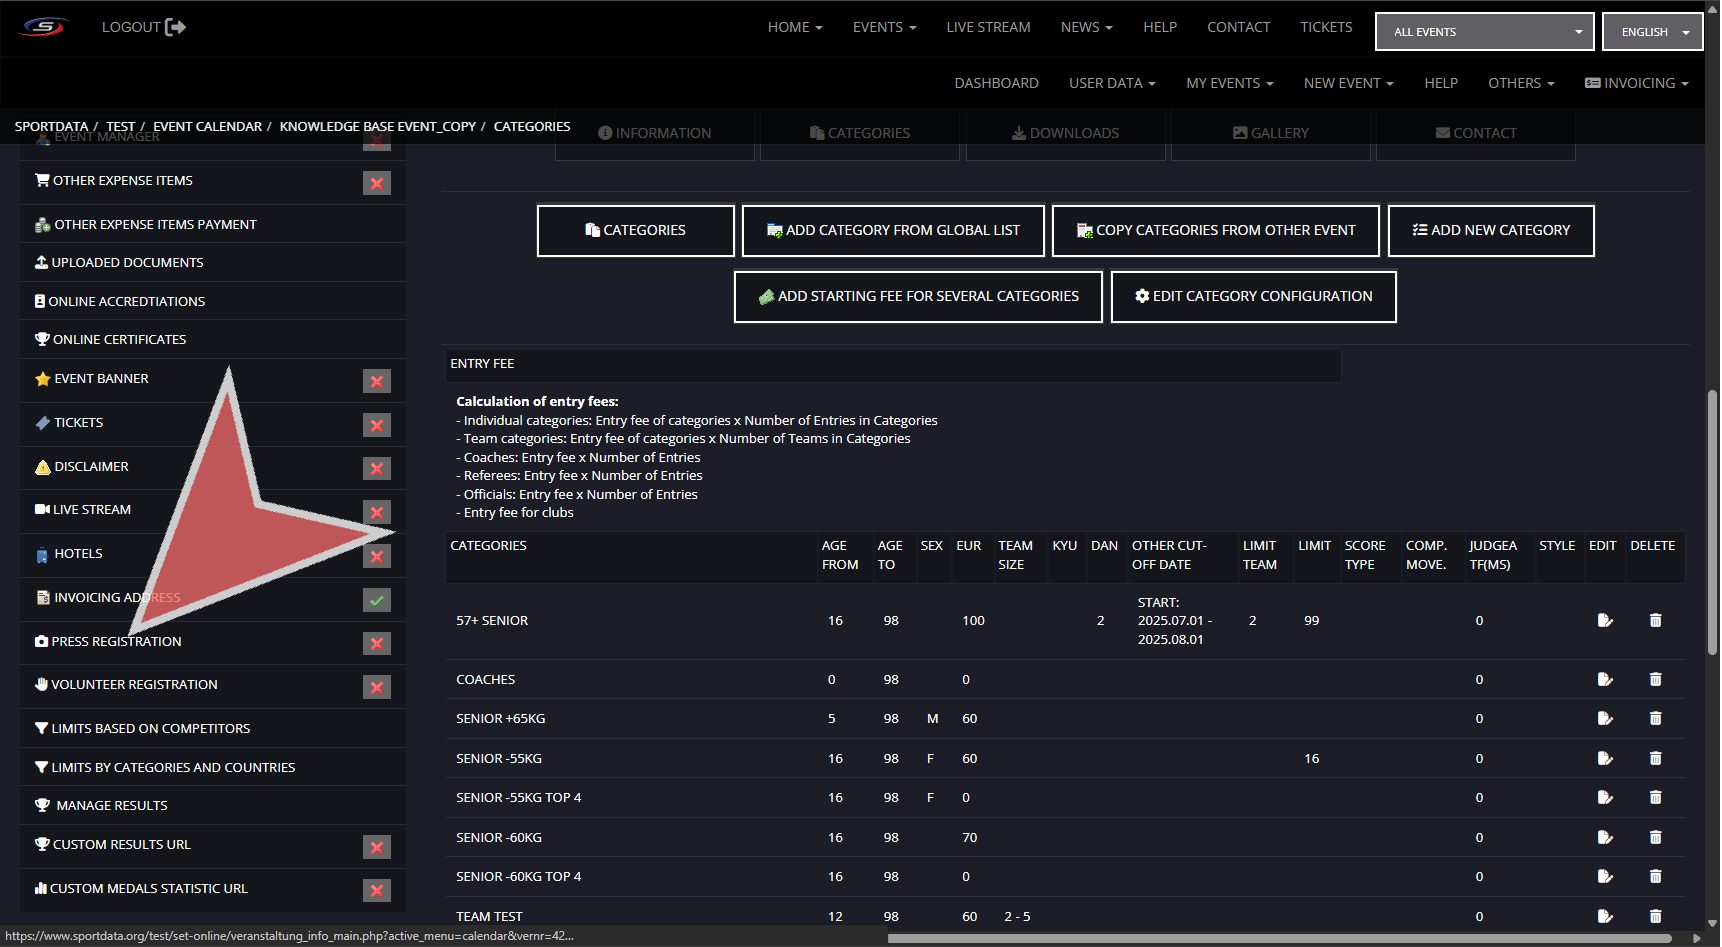This screenshot has height=947, width=1722.
Task: Click edit icon for SENIOR -60KG TOP 4
Action: pyautogui.click(x=1605, y=877)
